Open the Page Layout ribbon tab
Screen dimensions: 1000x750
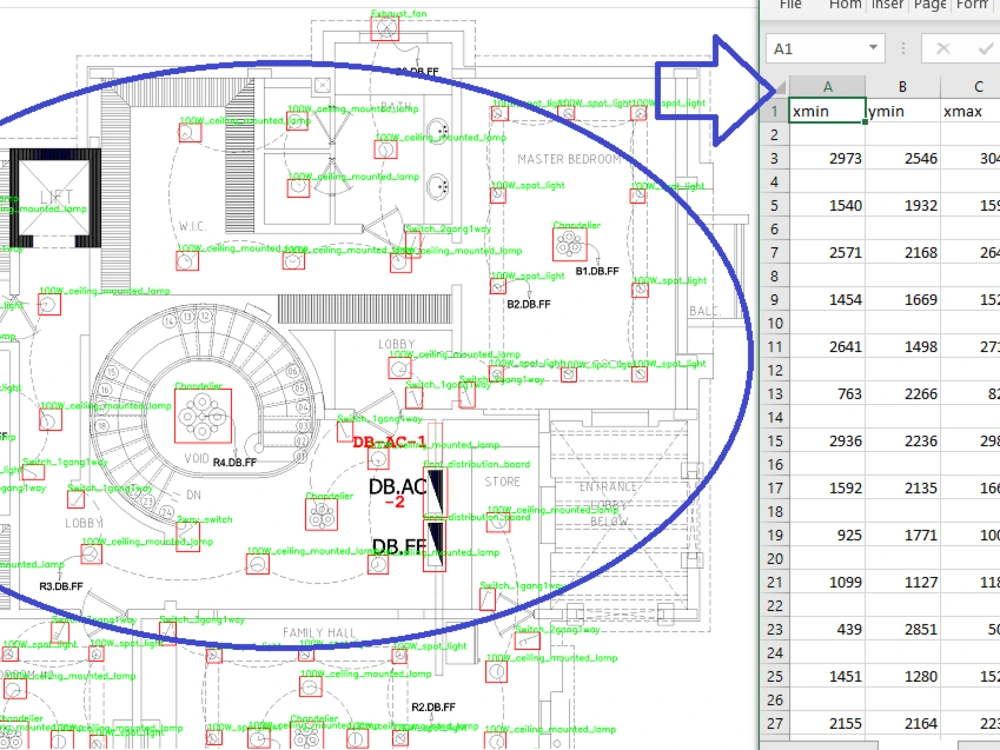929,4
